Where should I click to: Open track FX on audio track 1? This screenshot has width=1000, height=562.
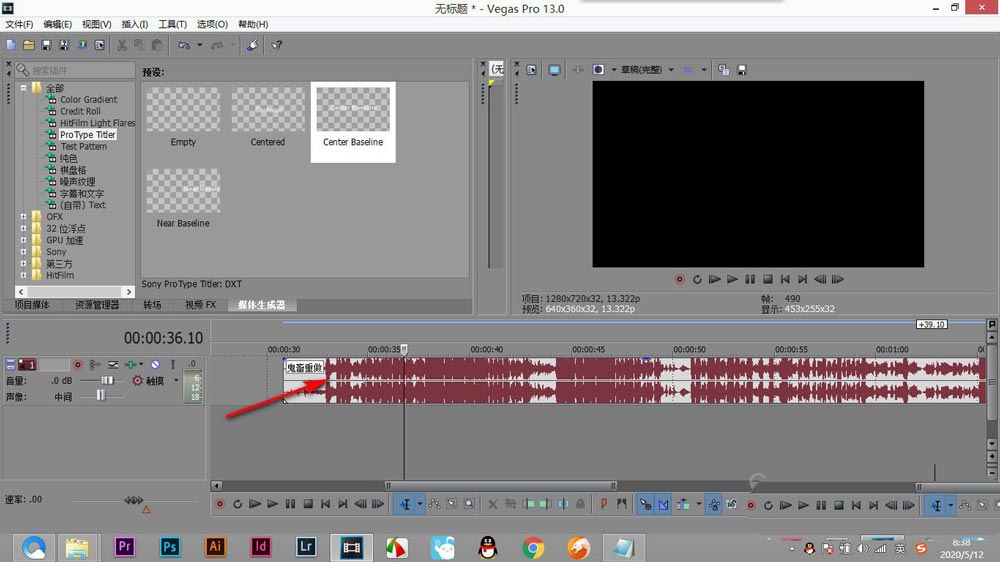[131, 365]
